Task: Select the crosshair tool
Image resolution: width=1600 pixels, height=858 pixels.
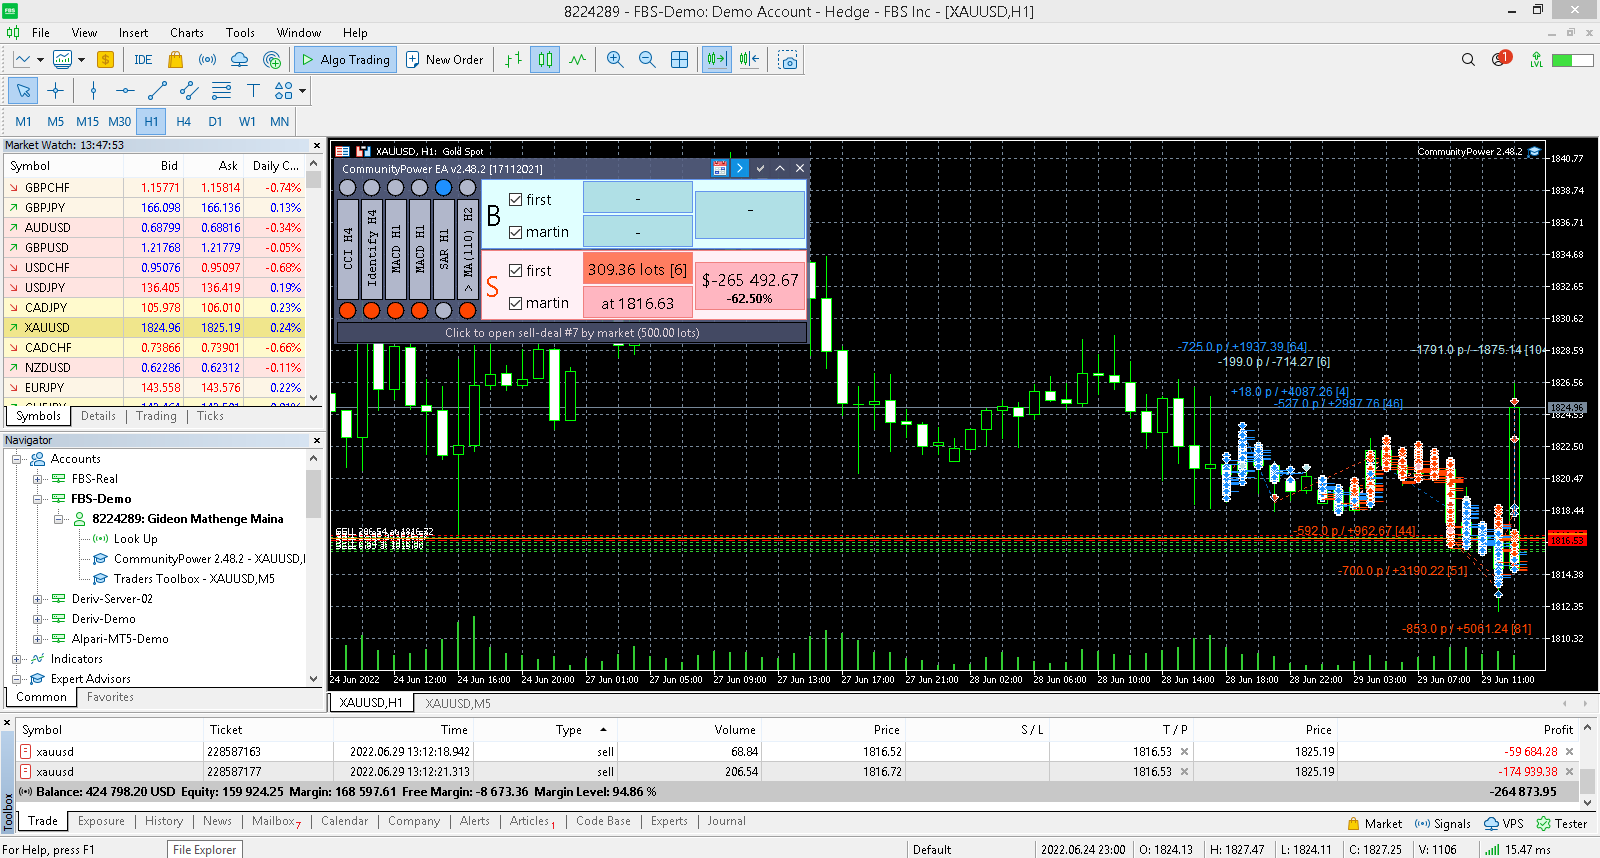Action: [55, 91]
